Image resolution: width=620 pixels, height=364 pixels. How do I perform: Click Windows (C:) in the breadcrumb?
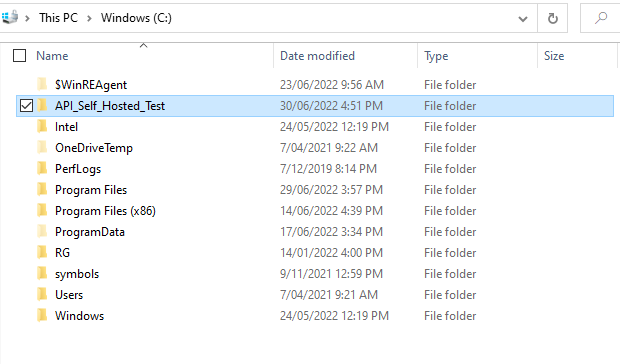(136, 18)
